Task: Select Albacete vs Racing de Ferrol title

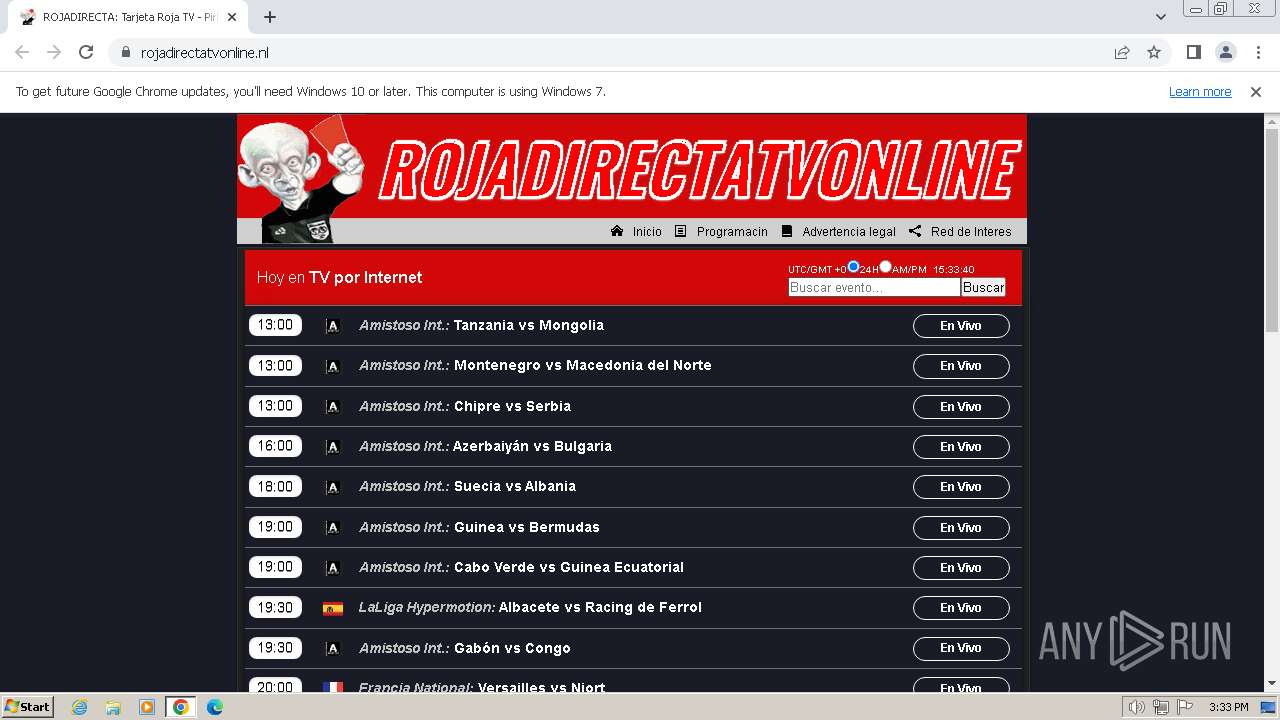Action: [x=600, y=607]
